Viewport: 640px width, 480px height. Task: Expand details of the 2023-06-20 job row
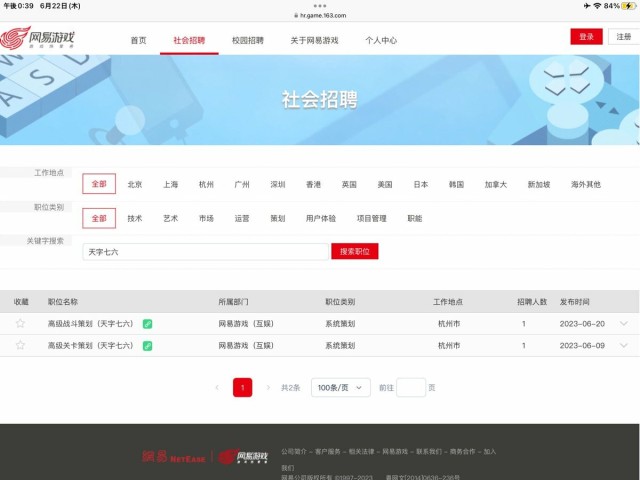coord(624,324)
